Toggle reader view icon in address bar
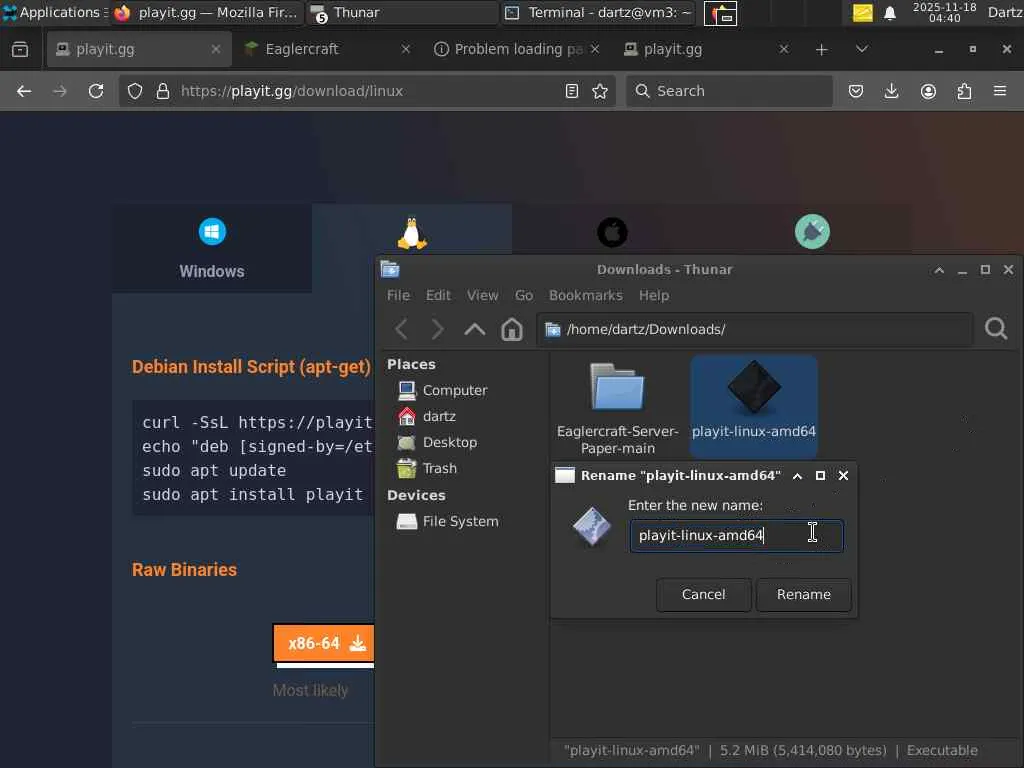Image resolution: width=1024 pixels, height=768 pixels. tap(572, 91)
